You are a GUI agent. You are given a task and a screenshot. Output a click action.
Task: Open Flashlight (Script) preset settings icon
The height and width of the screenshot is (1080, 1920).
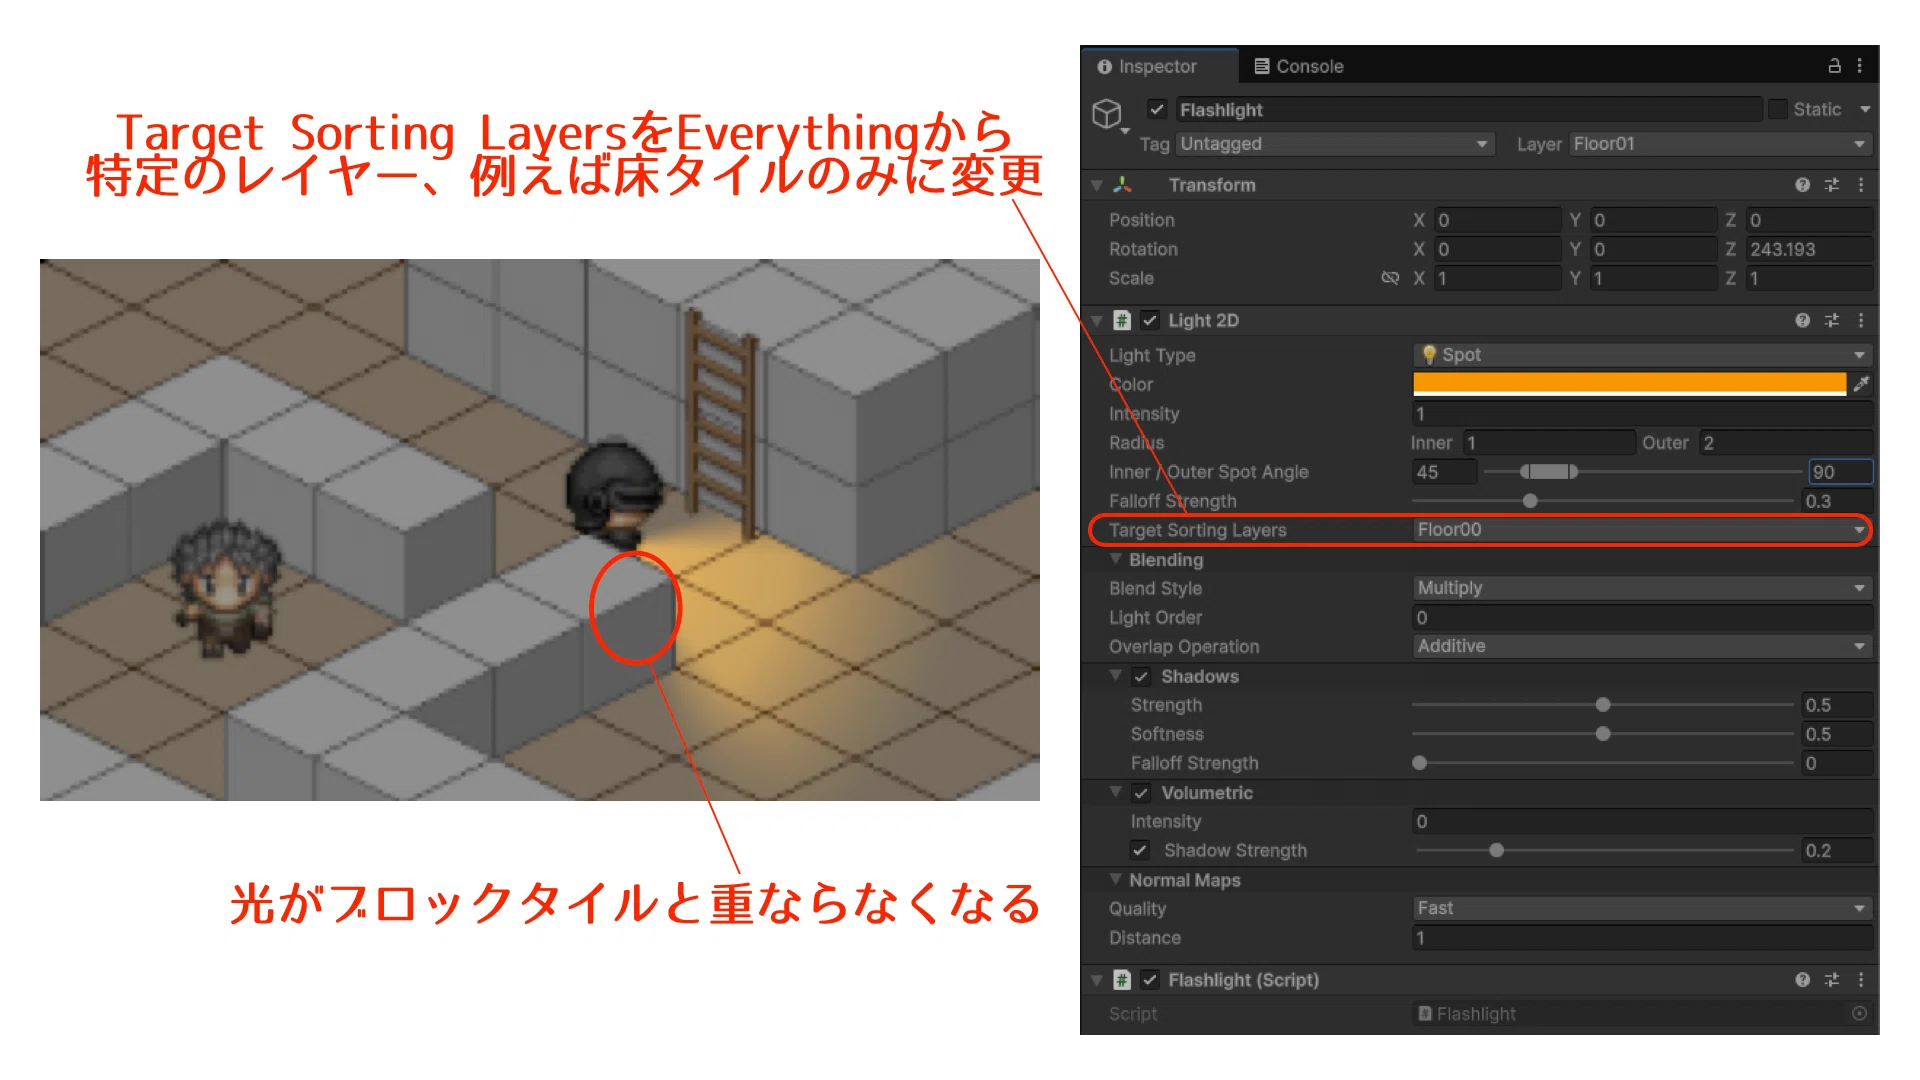click(1832, 980)
